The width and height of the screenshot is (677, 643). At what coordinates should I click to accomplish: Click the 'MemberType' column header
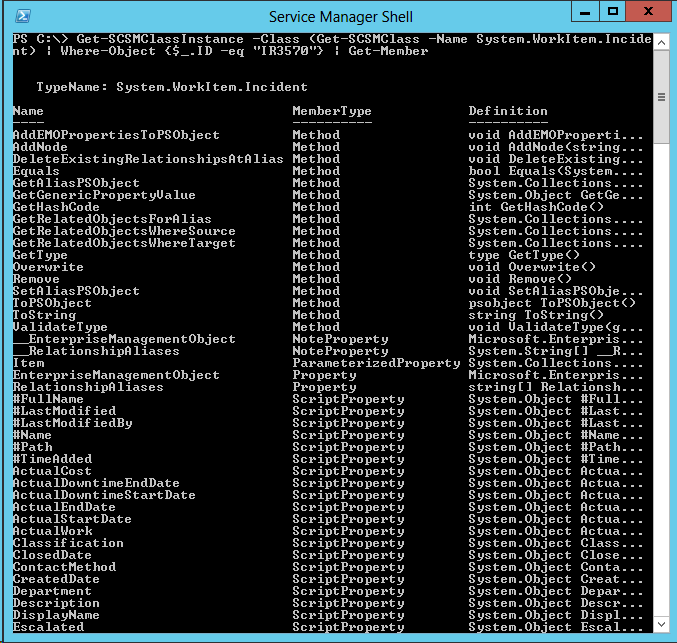[x=332, y=111]
